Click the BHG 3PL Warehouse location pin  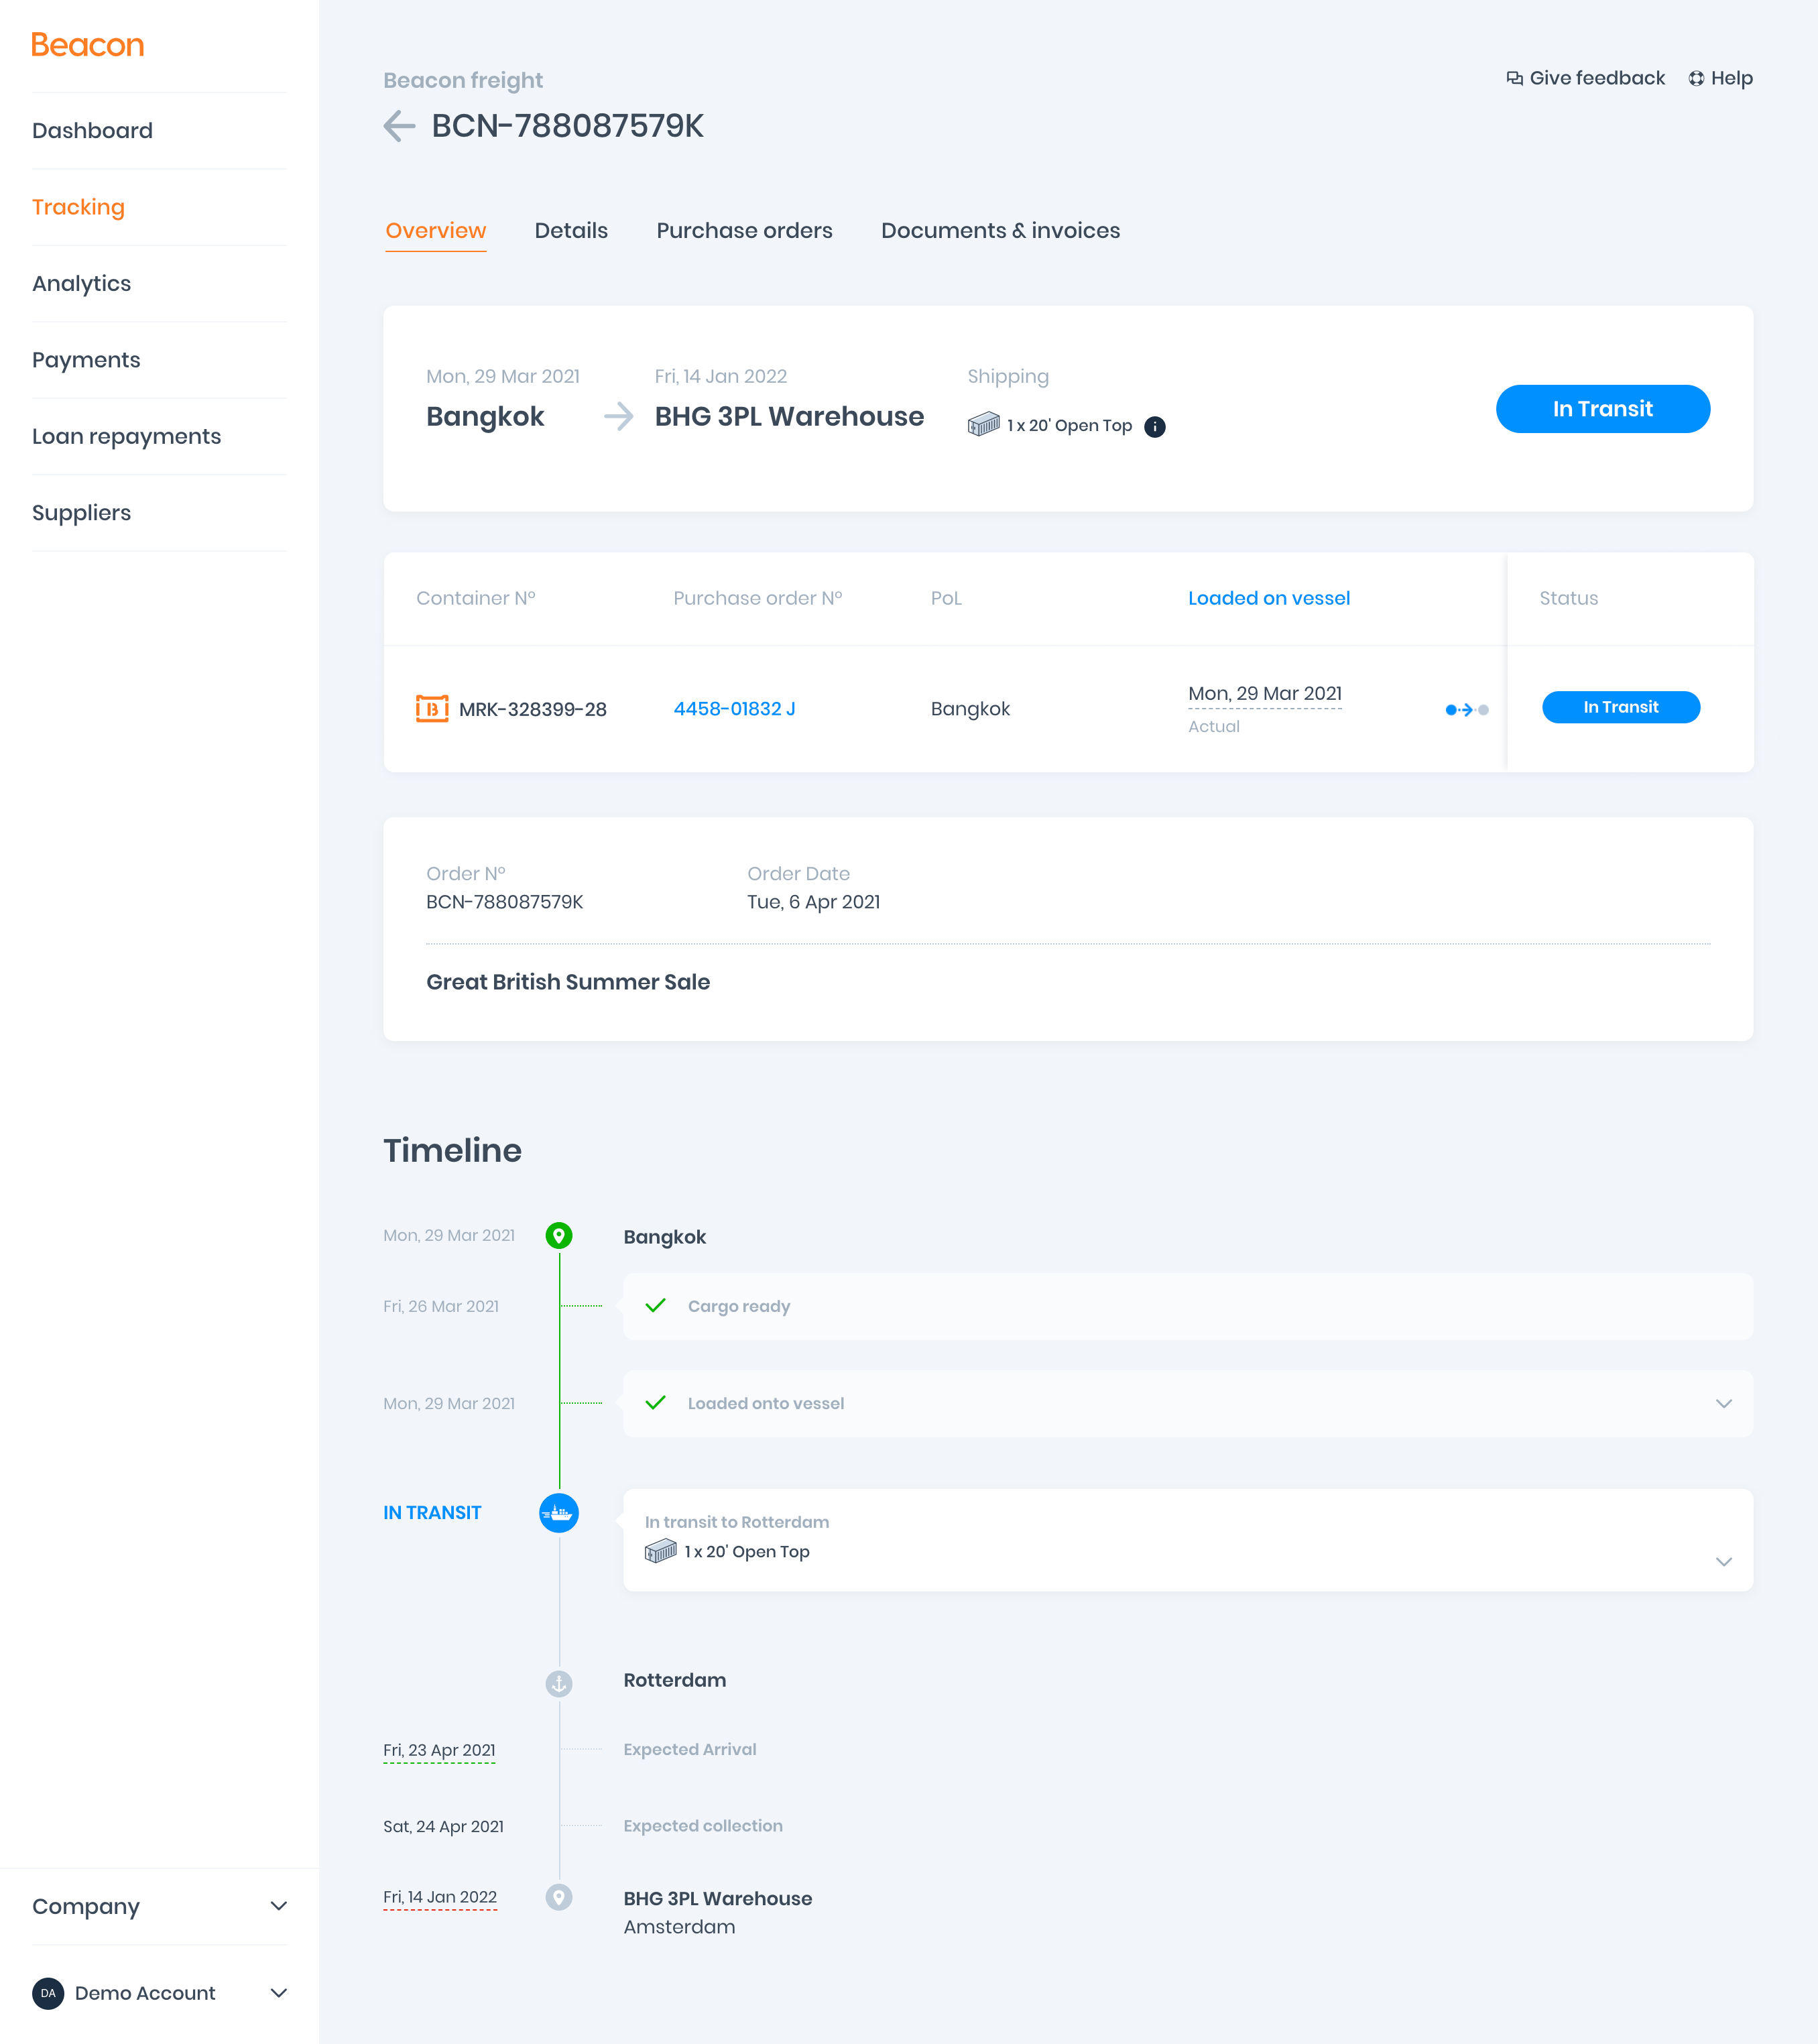coord(559,1897)
